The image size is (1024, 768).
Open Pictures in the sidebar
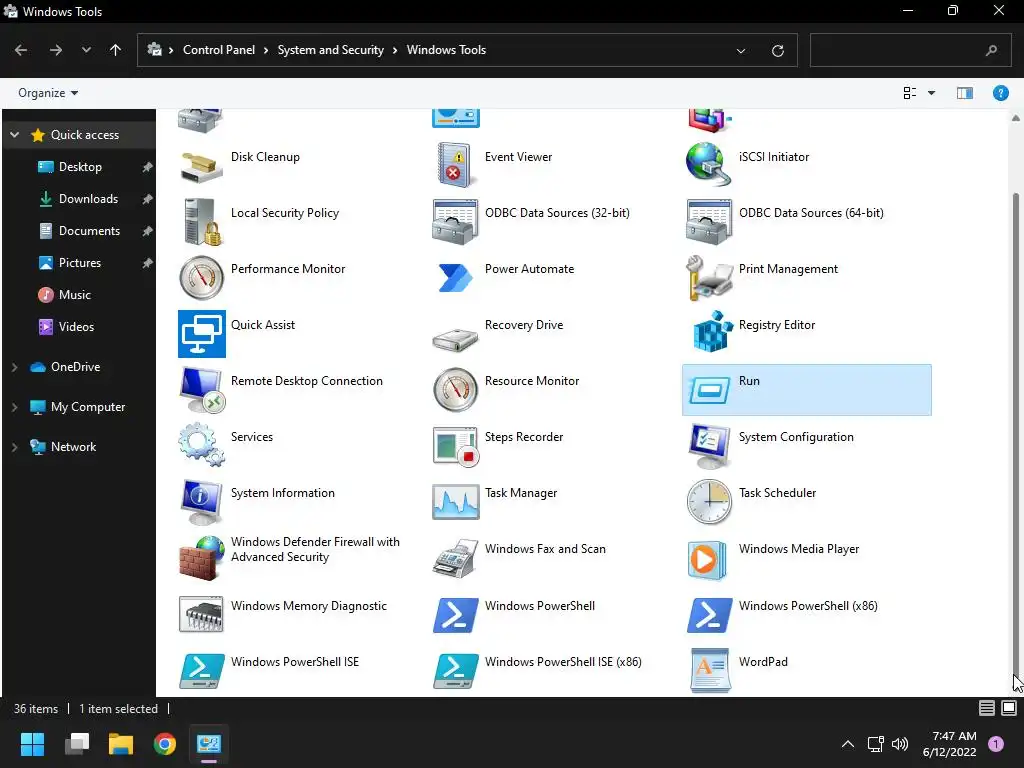coord(80,263)
